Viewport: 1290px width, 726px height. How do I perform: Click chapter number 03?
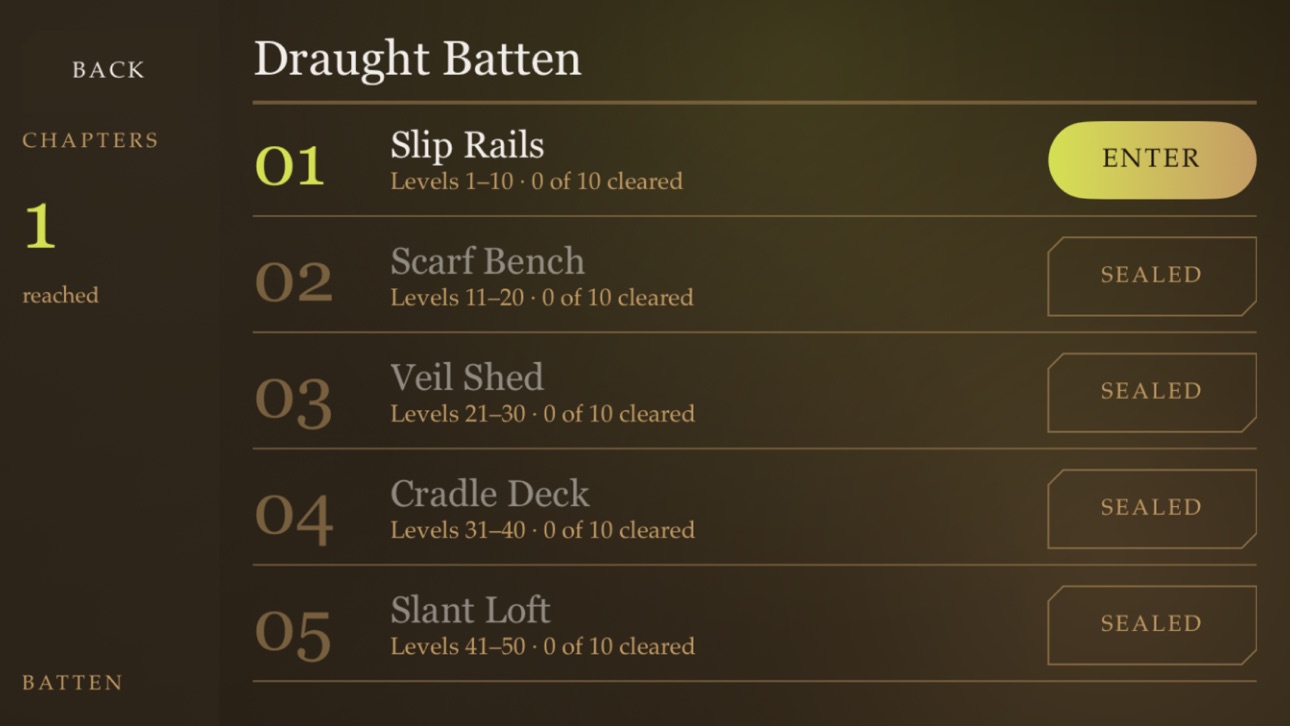coord(294,401)
